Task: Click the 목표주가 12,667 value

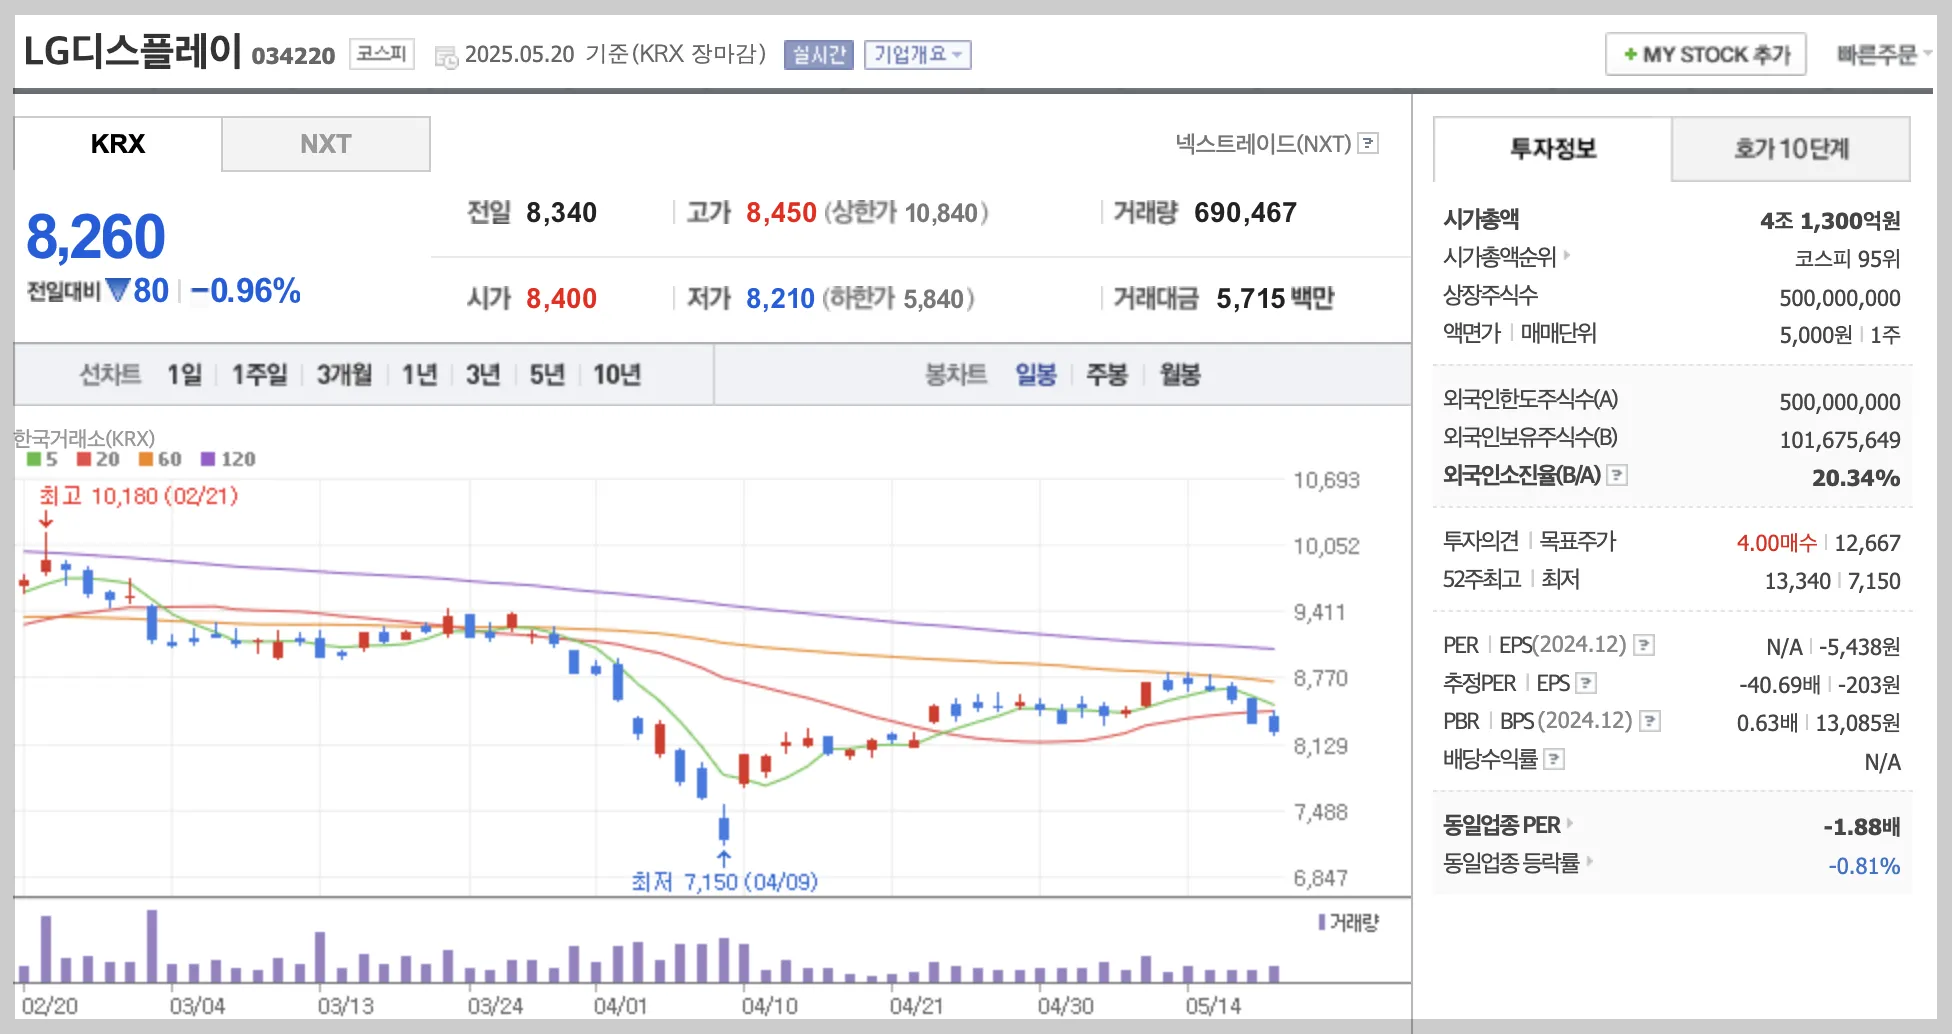Action: click(x=1867, y=543)
